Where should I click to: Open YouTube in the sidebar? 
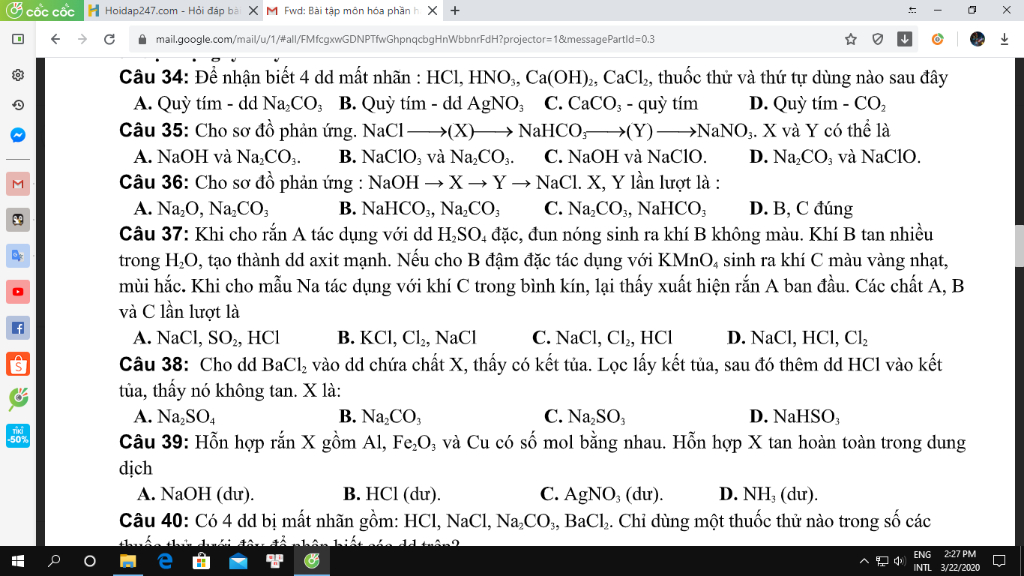(18, 292)
